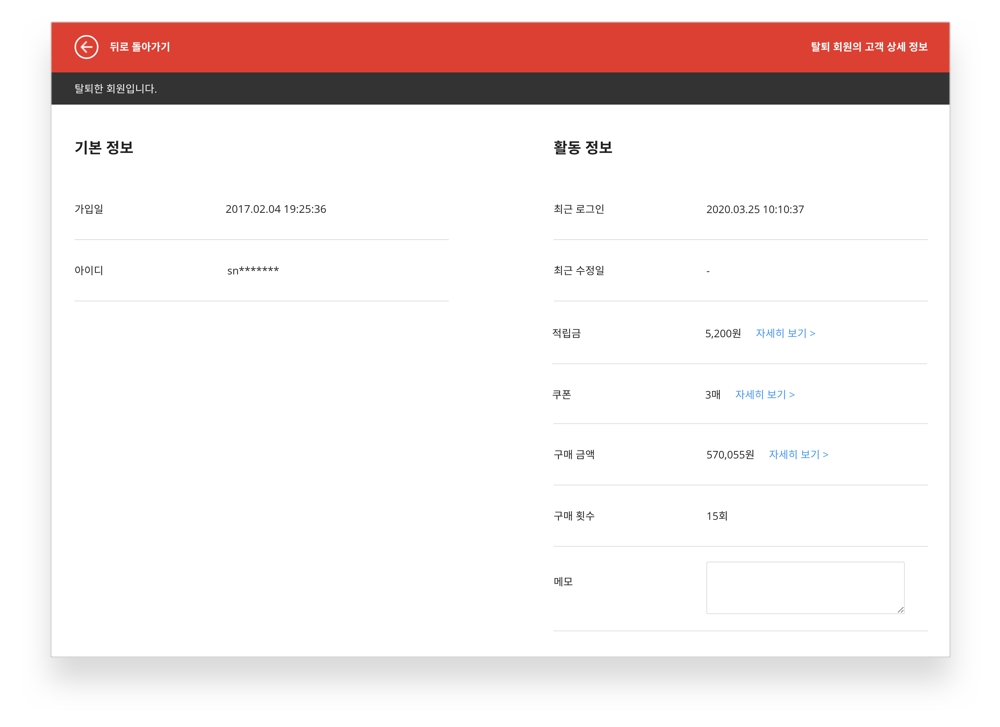Click the '메모' field label

(563, 582)
